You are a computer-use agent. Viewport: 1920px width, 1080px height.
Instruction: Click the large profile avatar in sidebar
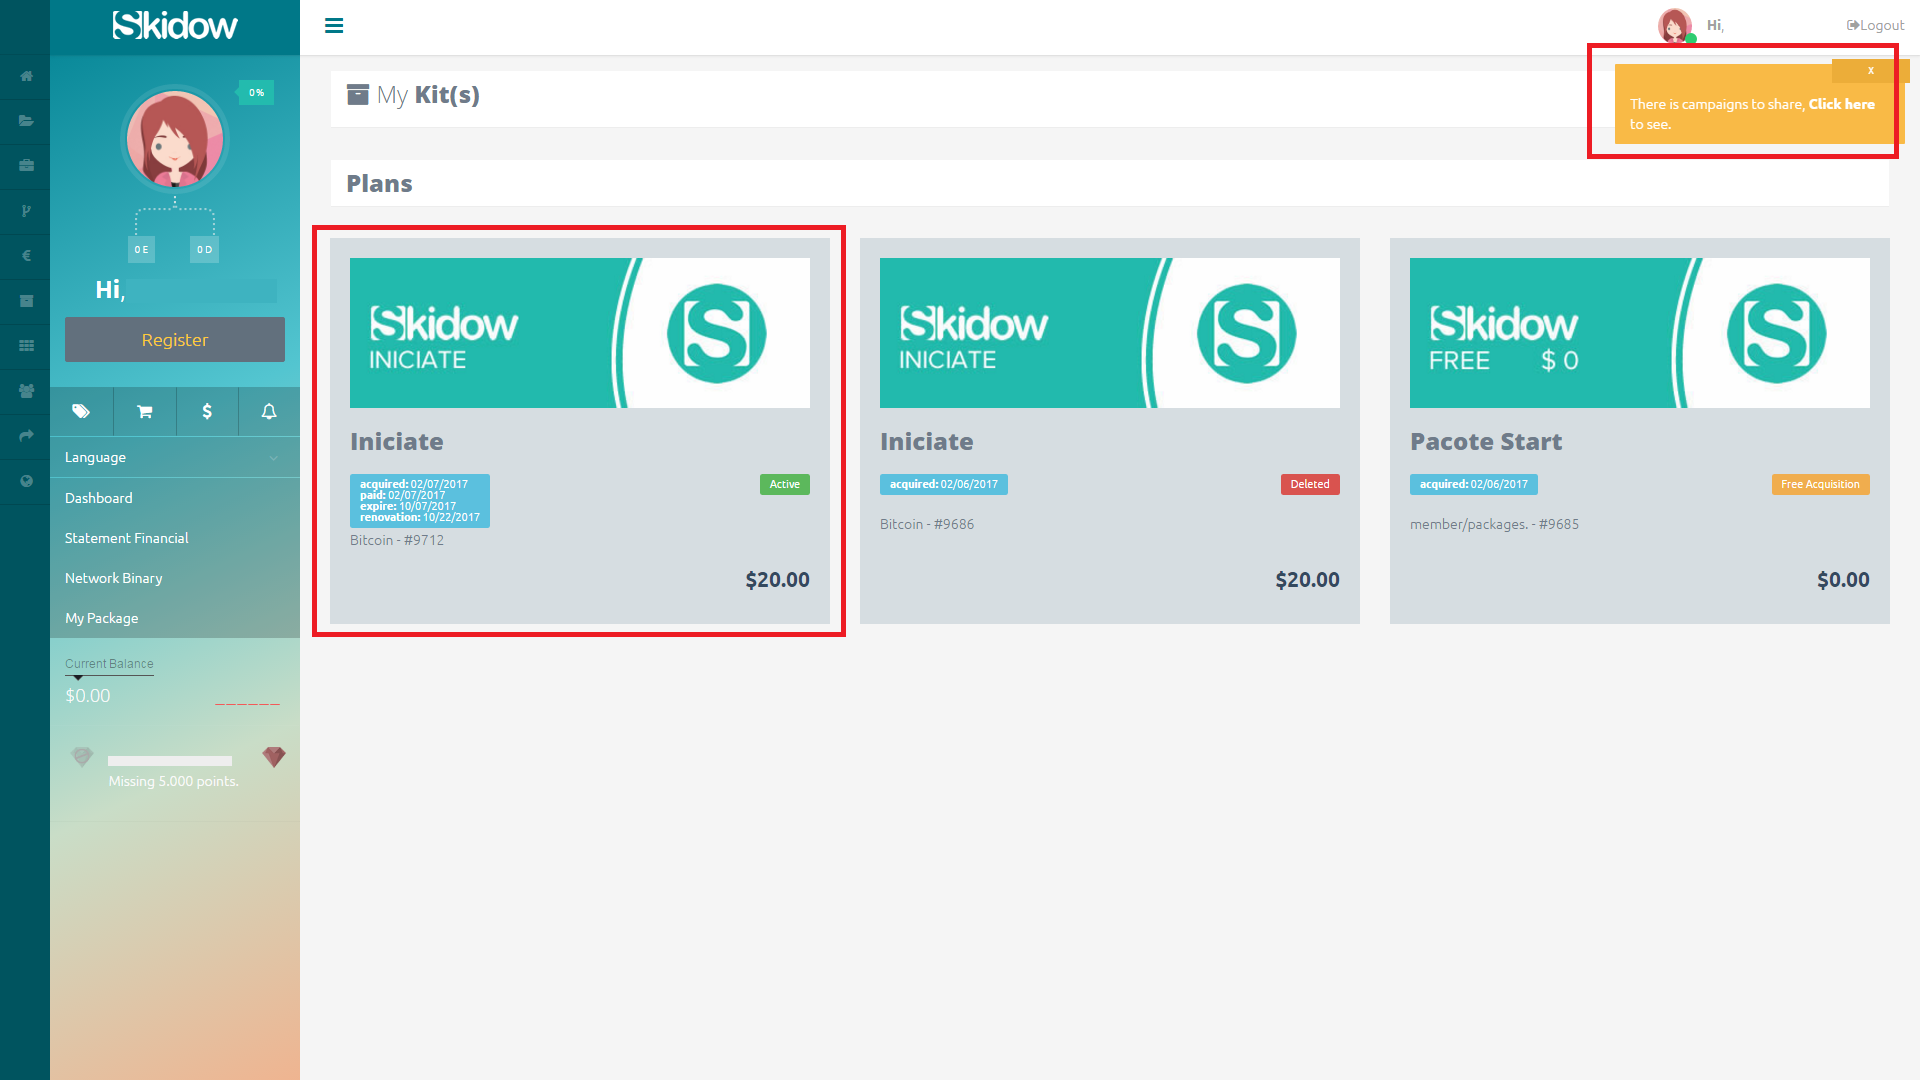point(175,139)
